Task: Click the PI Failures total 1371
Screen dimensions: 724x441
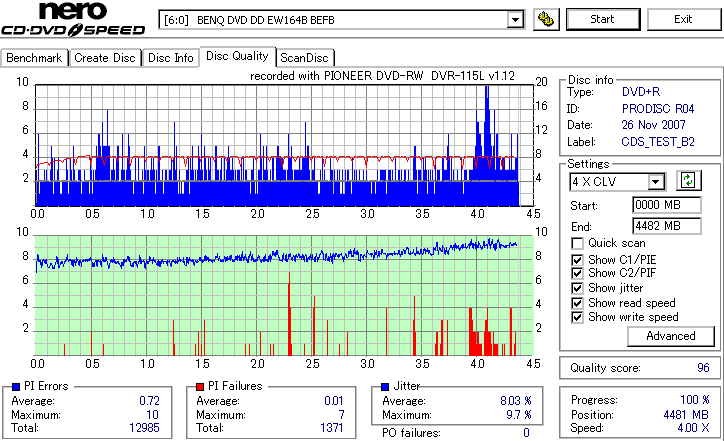Action: [332, 428]
